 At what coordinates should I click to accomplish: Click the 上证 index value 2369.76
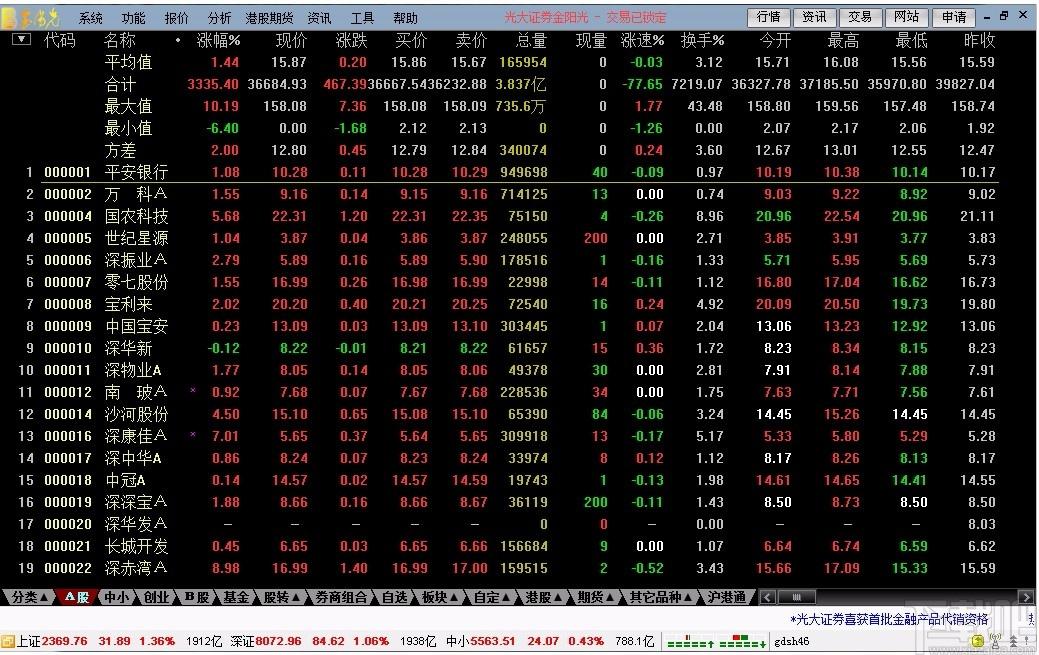click(64, 641)
